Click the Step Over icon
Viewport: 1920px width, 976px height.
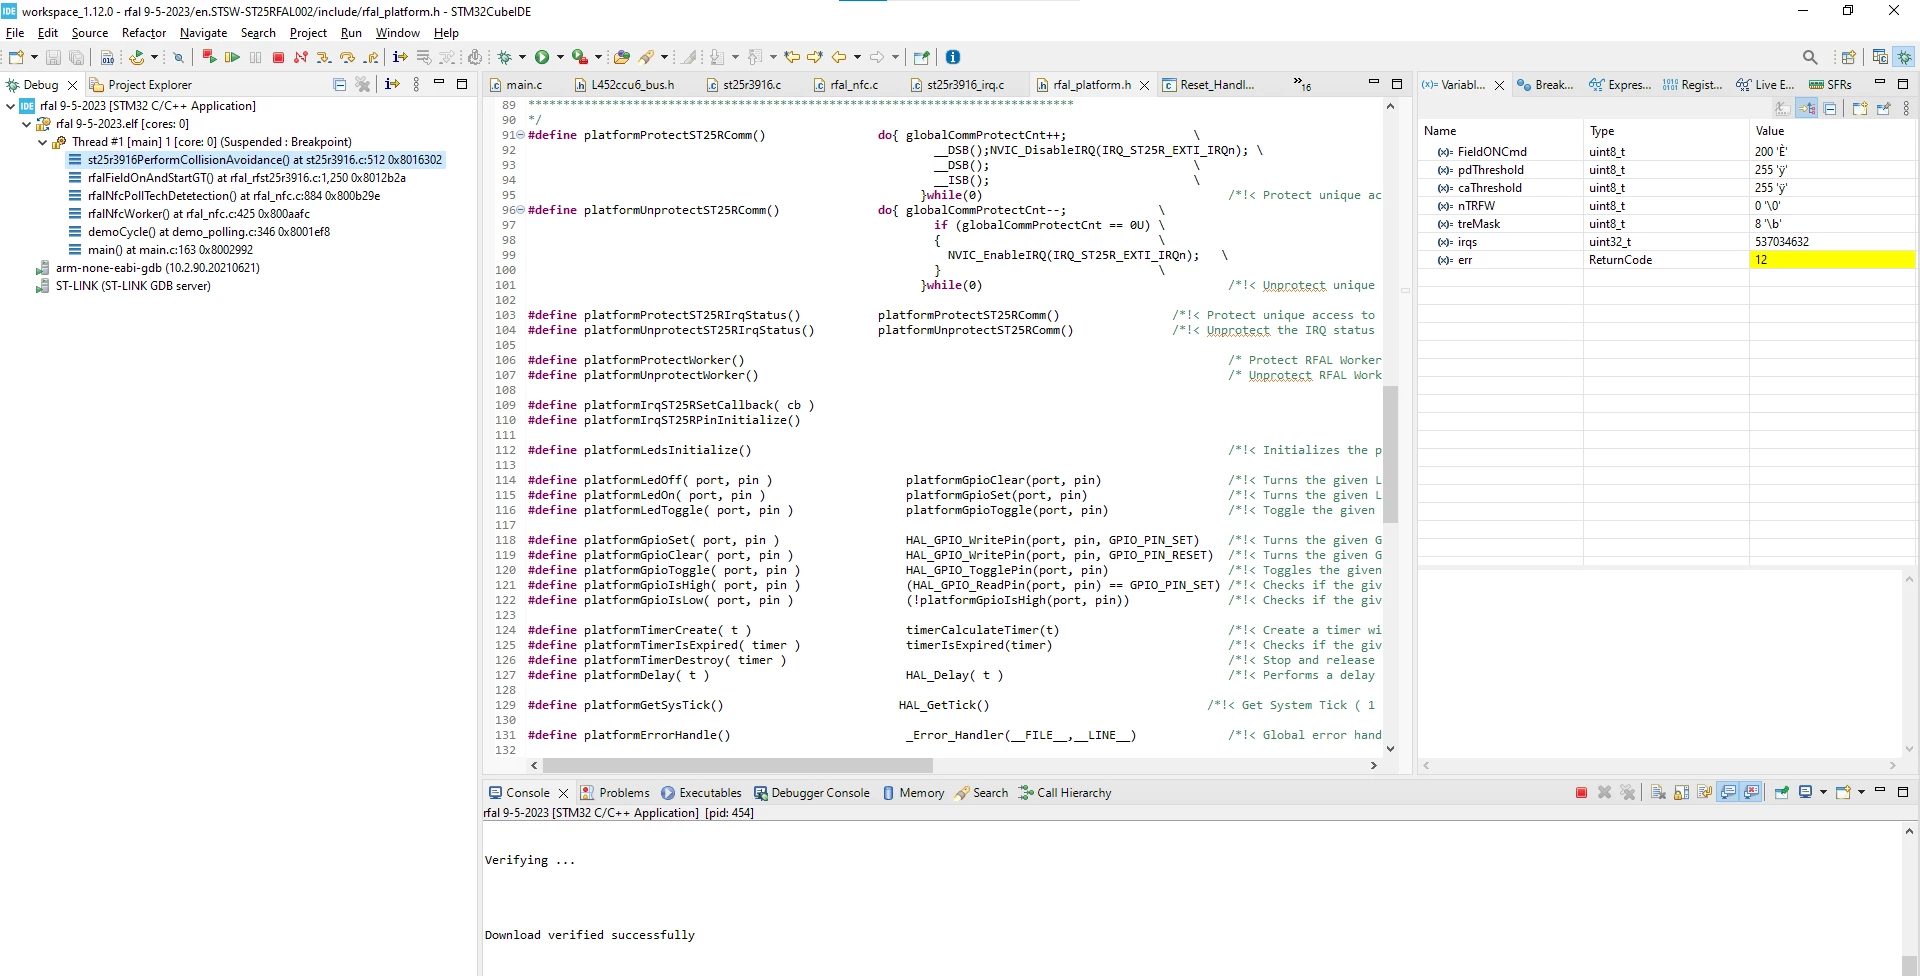(x=347, y=57)
